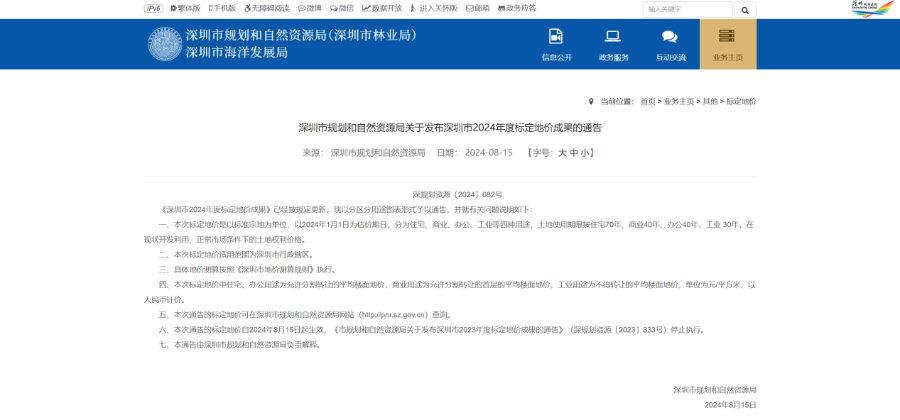
Task: Click the keyword search input field
Action: click(687, 9)
